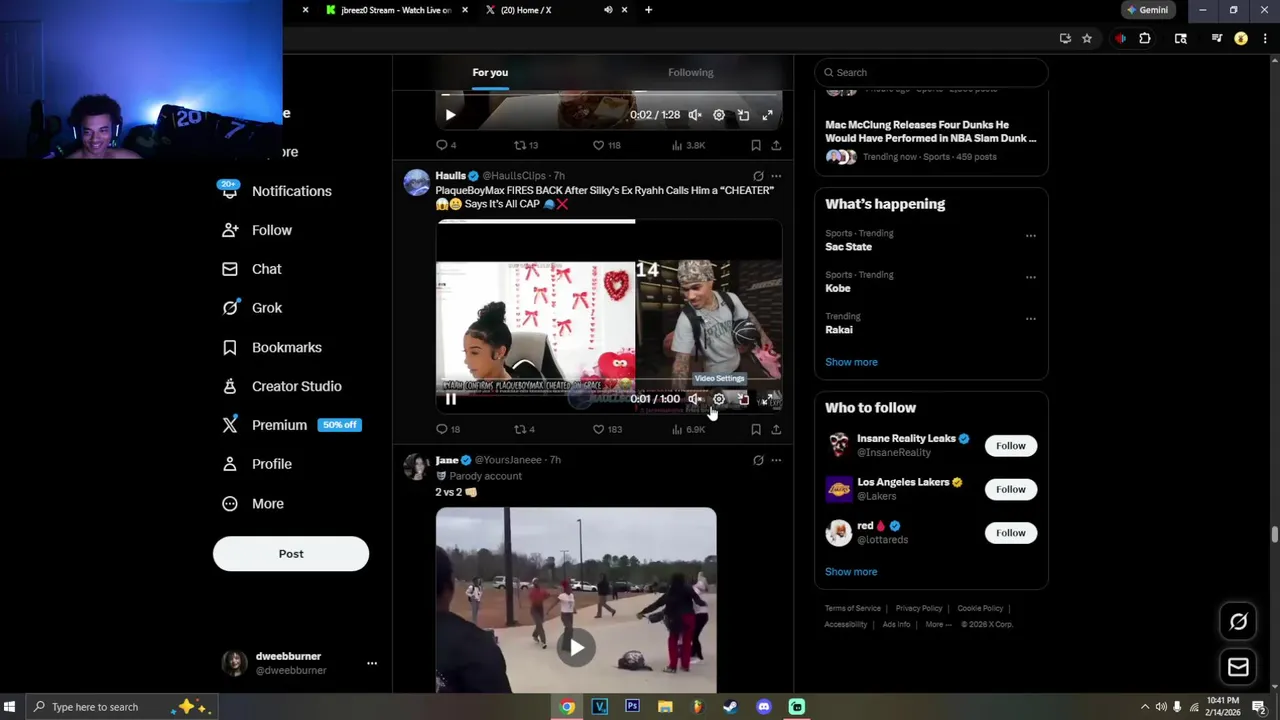Viewport: 1280px width, 720px height.
Task: Click Grok icon on Haulls post header
Action: (758, 176)
